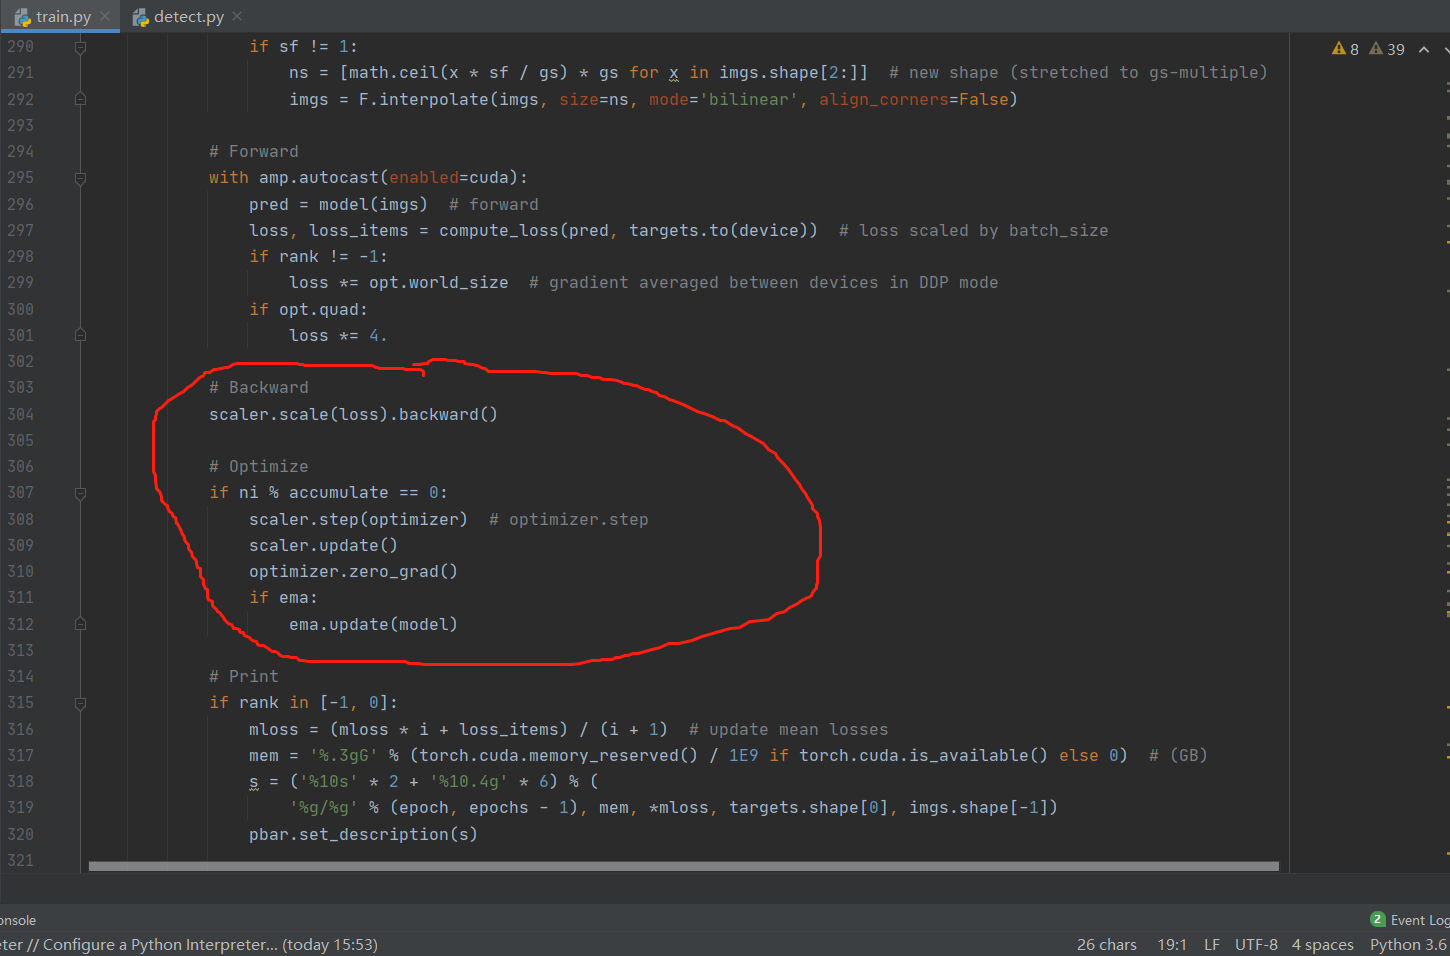Screen dimensions: 1450x956
Task: Open the 'Python 3.6' interpreter selector
Action: [x=1408, y=944]
